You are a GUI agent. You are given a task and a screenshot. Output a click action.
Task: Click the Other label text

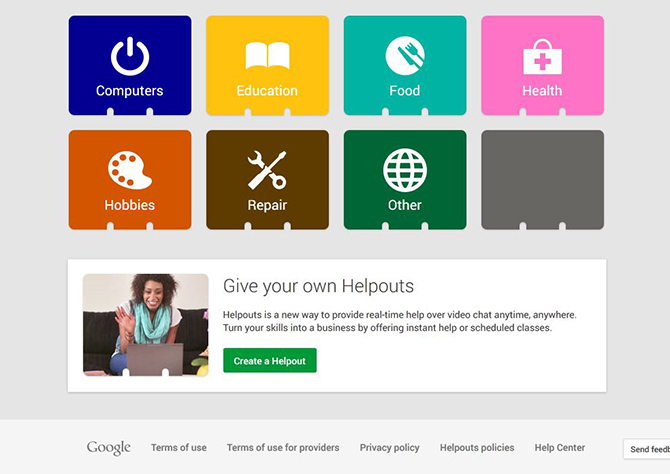point(405,205)
